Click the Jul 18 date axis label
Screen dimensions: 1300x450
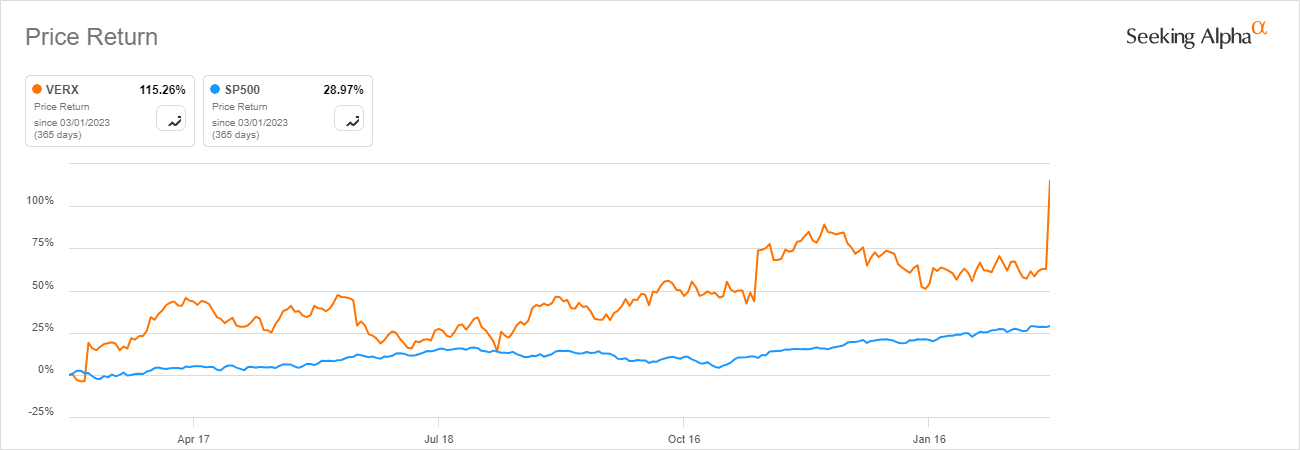(438, 437)
